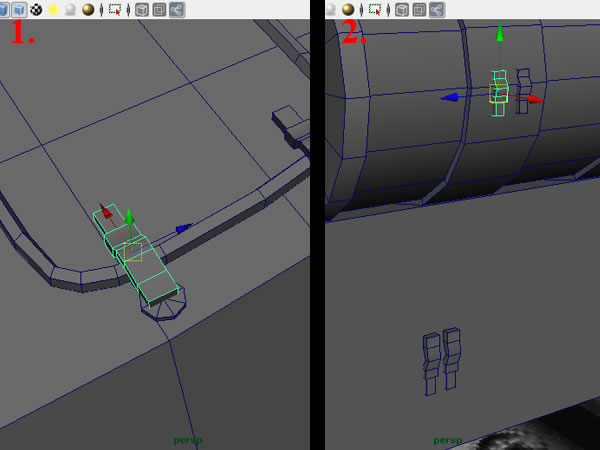Image resolution: width=600 pixels, height=450 pixels.
Task: Collapse handle left of Isolate Select, left viewport
Action: click(101, 10)
